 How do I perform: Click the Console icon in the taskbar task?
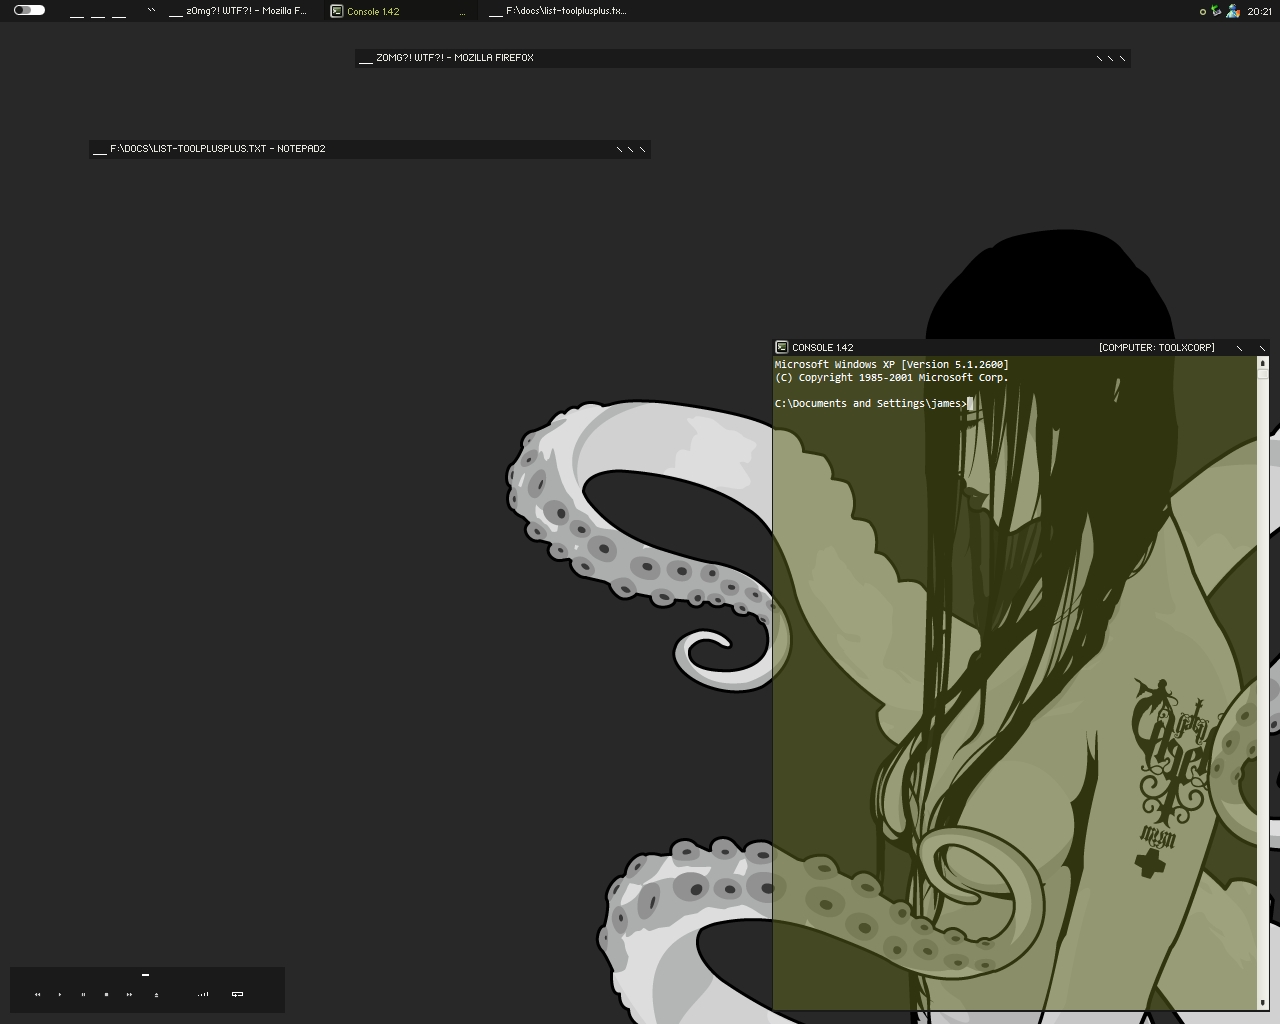[x=337, y=11]
